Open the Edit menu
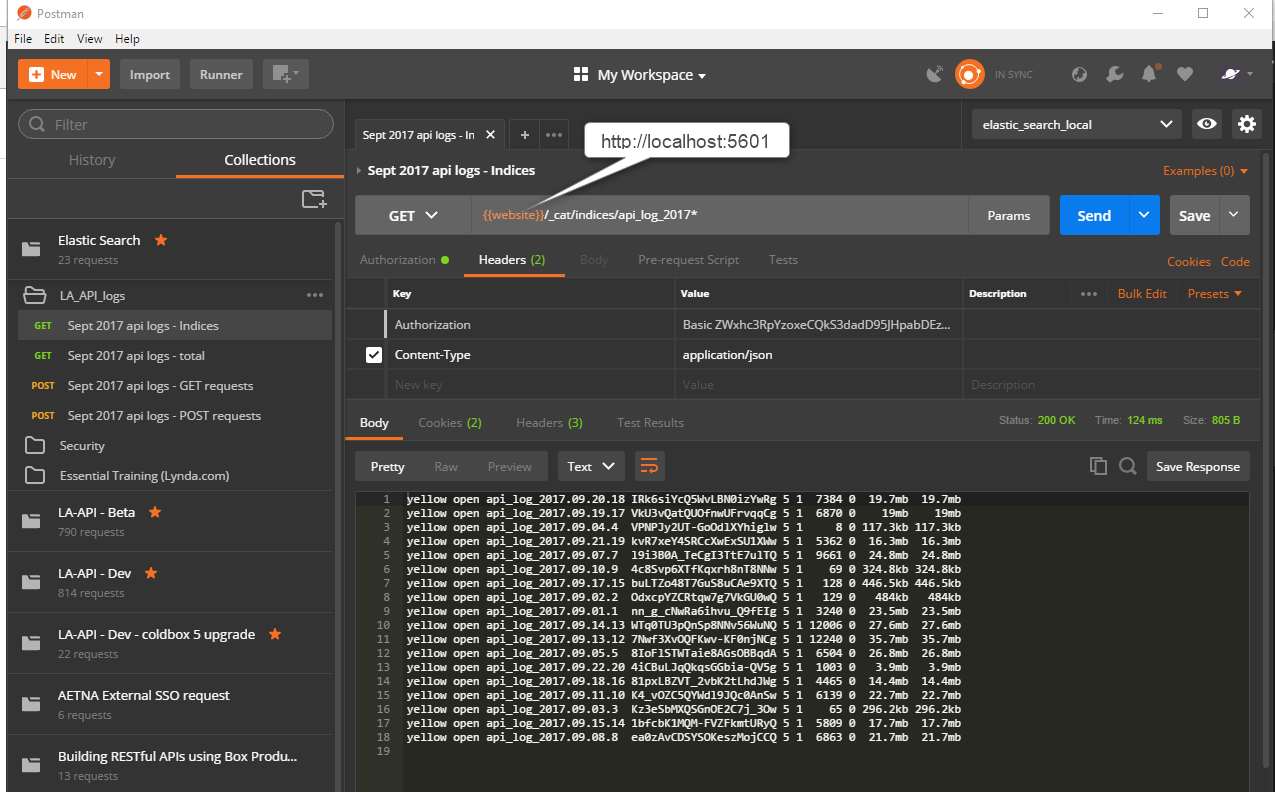Screen dimensions: 1275x792 click(54, 39)
